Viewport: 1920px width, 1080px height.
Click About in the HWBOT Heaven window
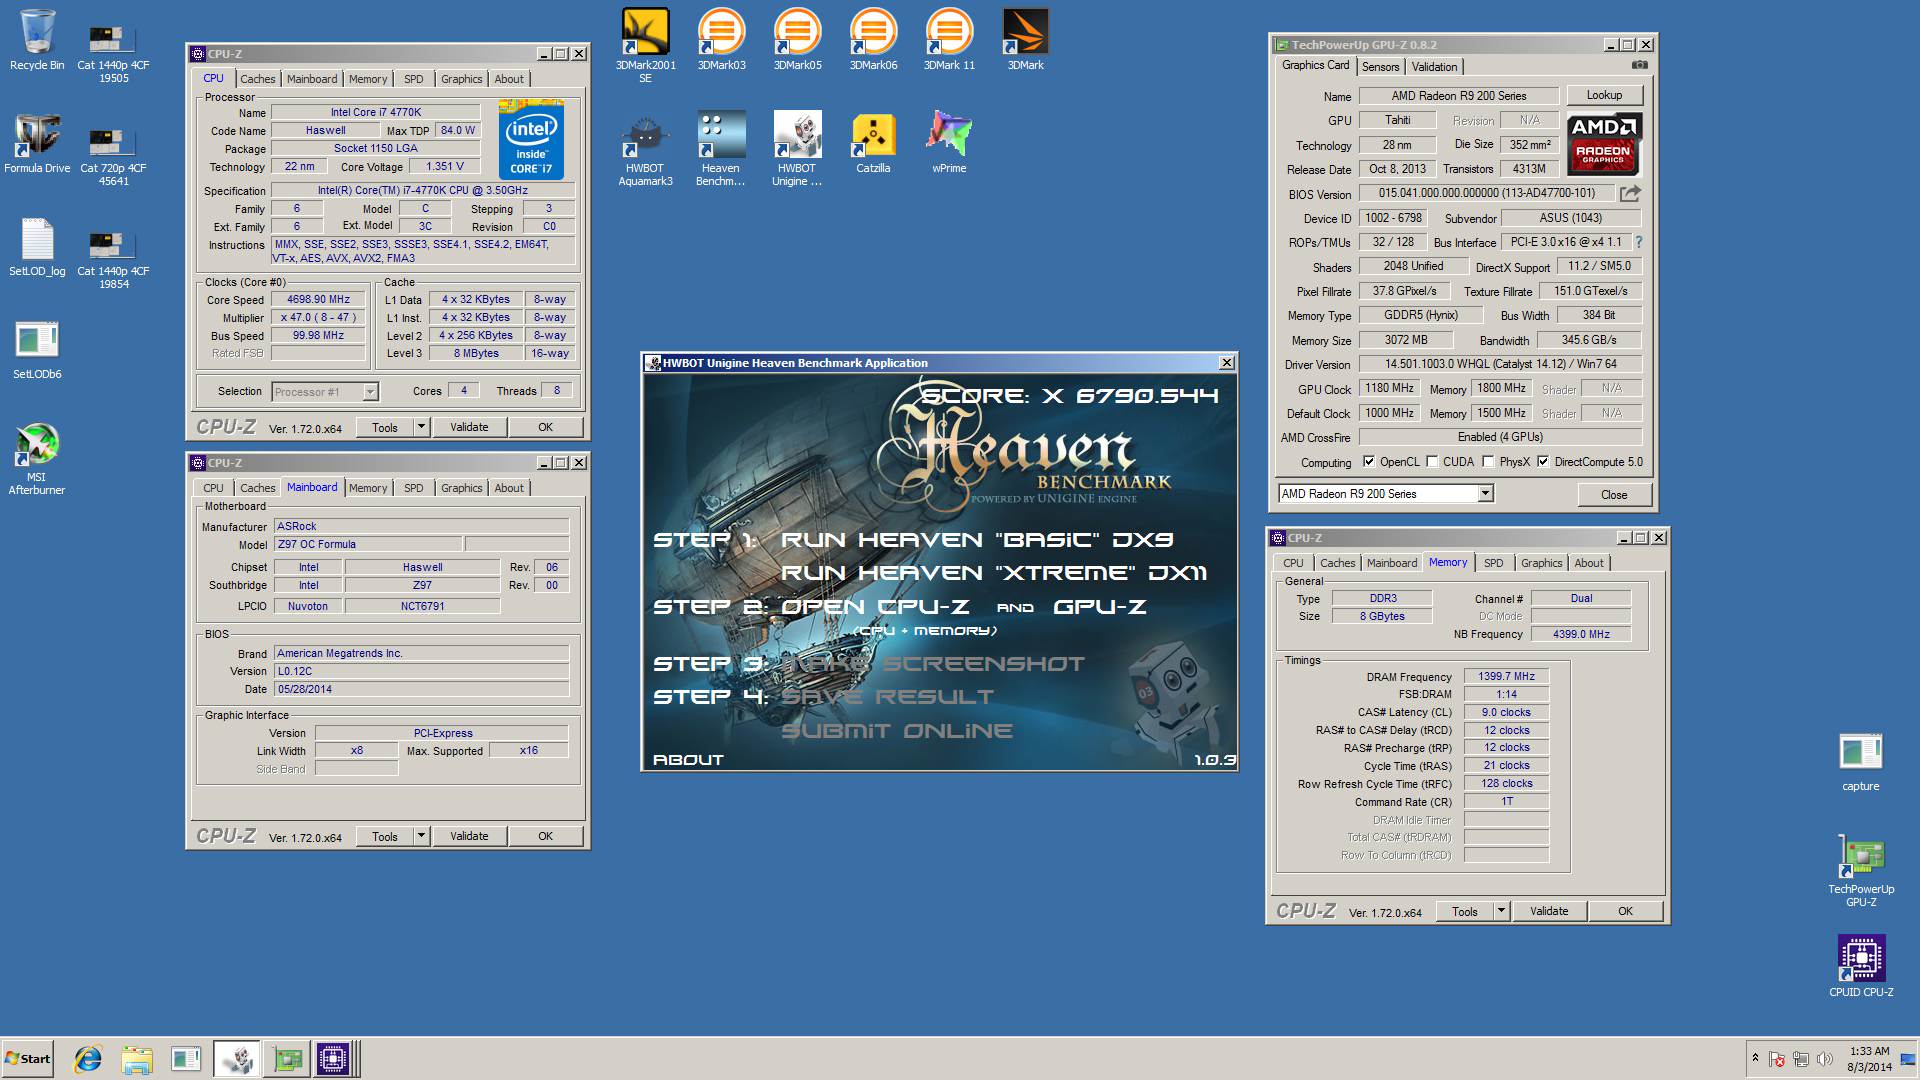point(688,760)
